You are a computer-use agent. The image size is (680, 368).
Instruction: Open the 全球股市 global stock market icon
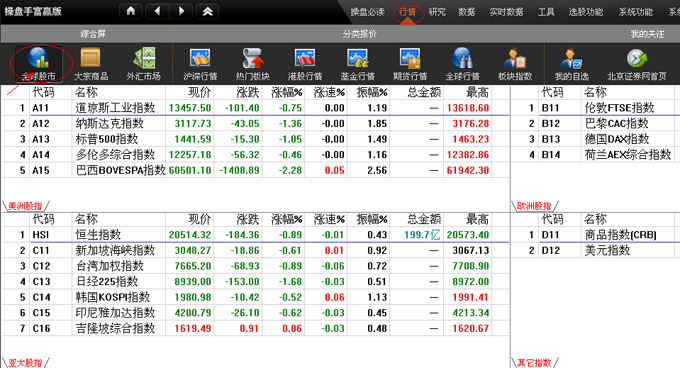click(38, 65)
